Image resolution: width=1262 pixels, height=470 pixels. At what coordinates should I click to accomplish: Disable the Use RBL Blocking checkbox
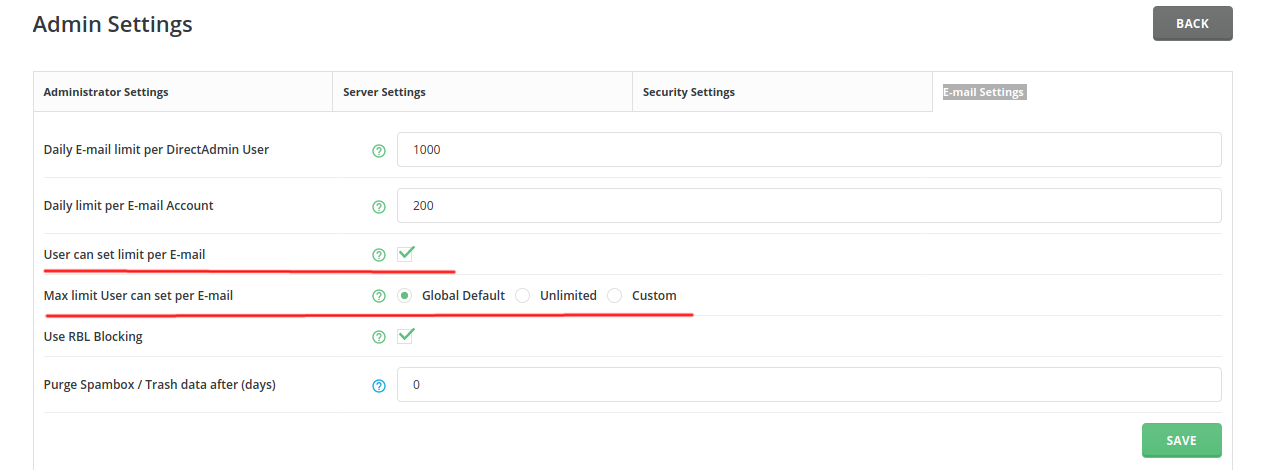coord(406,336)
